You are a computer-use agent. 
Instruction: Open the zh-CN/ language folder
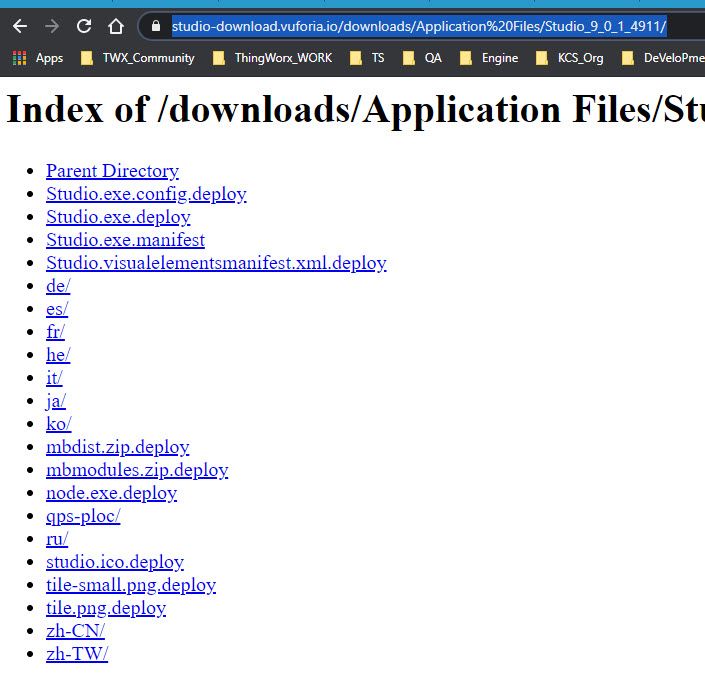76,631
